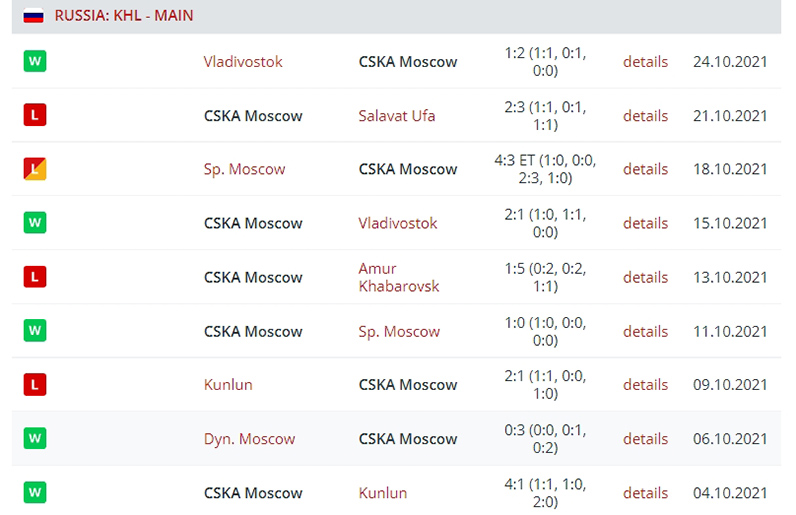Viewport: 796px width, 515px height.
Task: Open the Salavat Ufa team page
Action: click(x=396, y=116)
